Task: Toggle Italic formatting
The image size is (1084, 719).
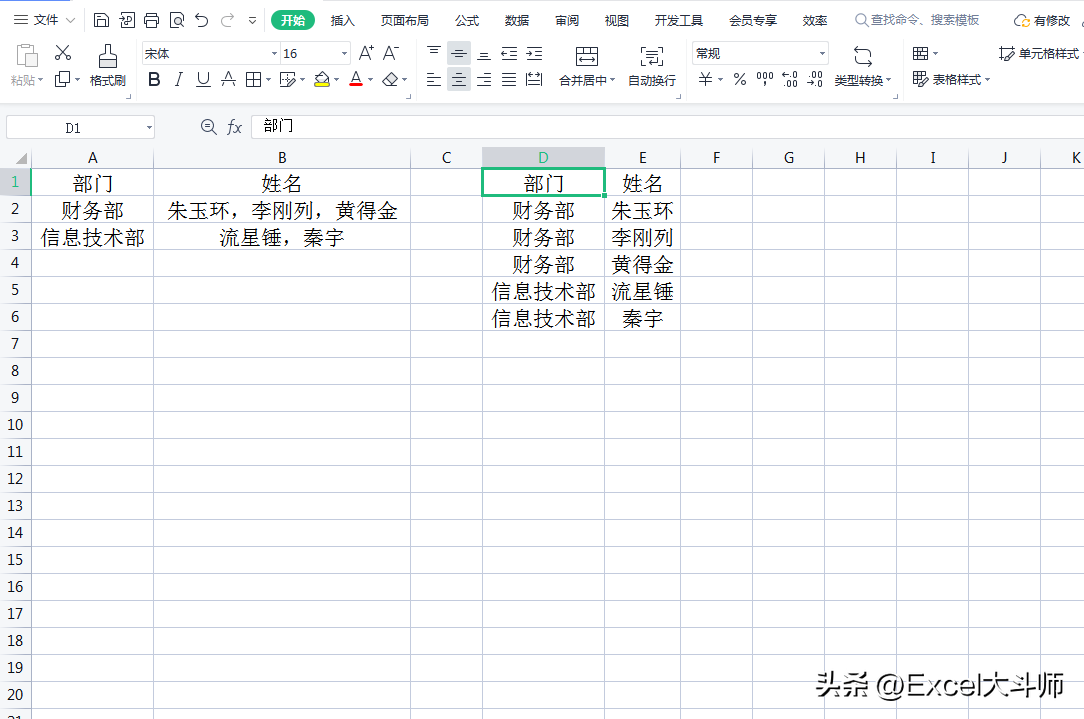Action: 178,80
